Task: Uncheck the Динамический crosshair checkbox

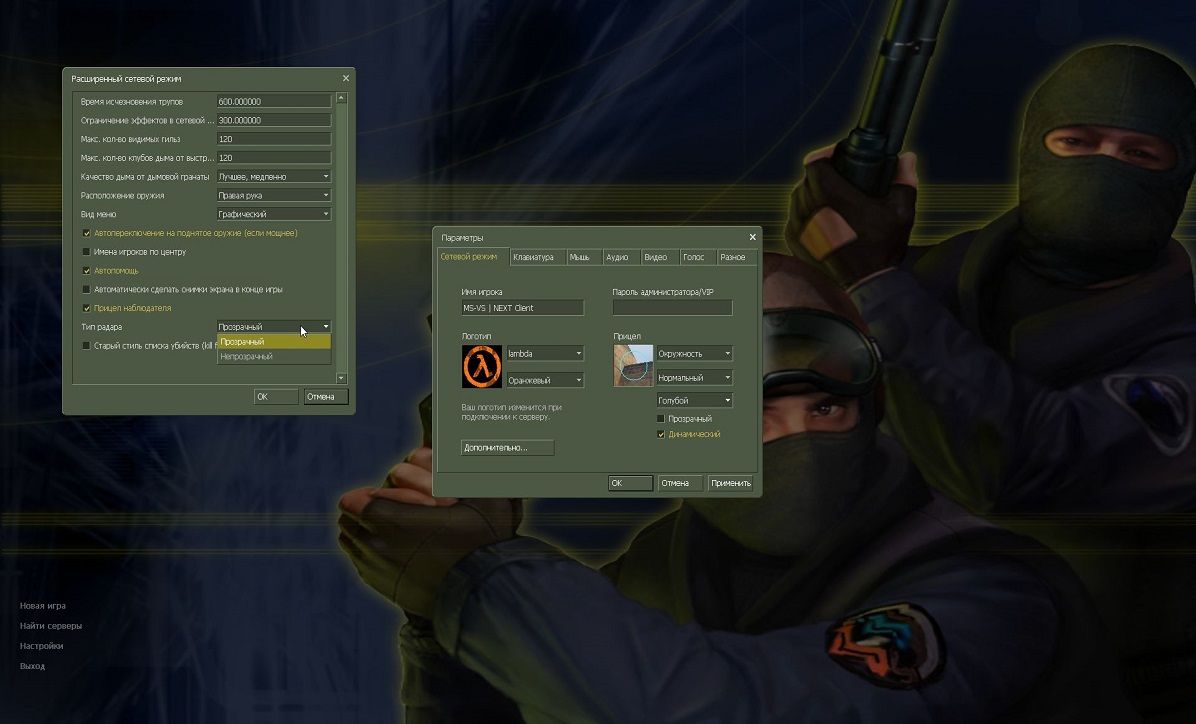Action: coord(661,434)
